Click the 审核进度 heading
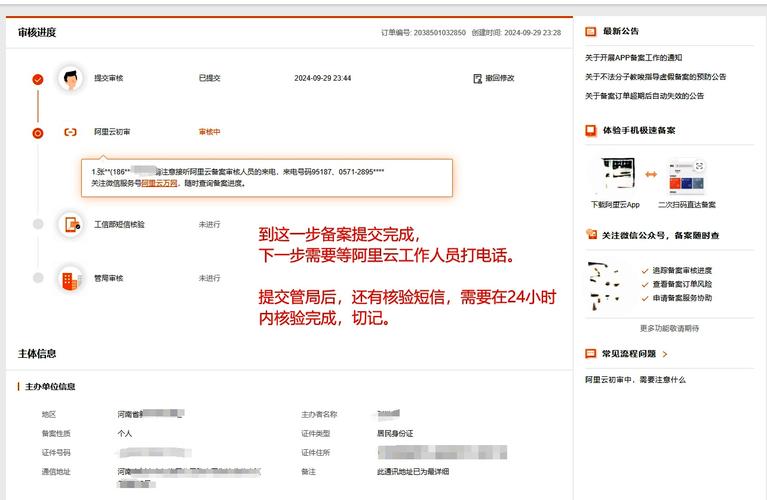The image size is (767, 500). tap(37, 33)
